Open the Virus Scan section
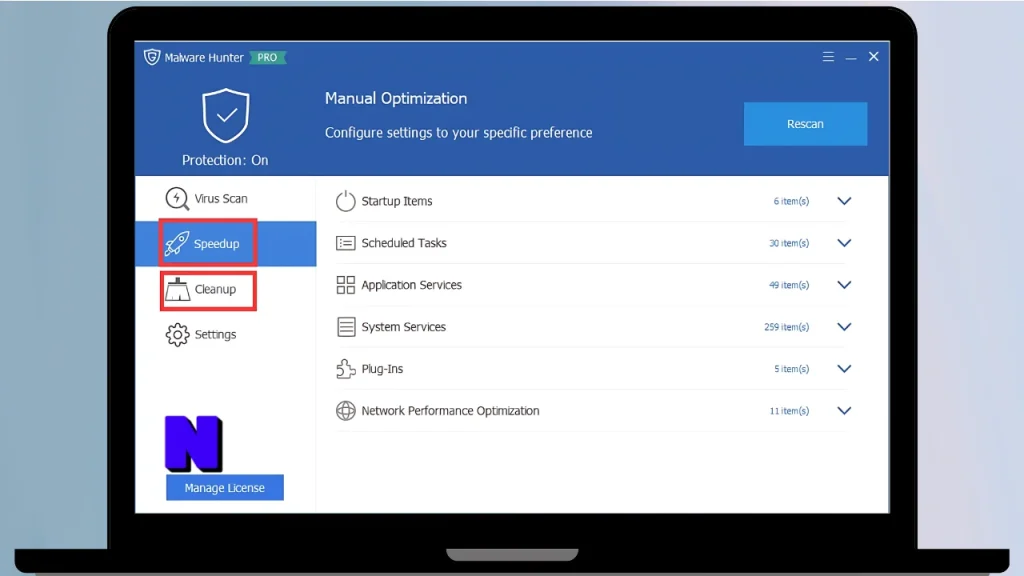 point(225,199)
